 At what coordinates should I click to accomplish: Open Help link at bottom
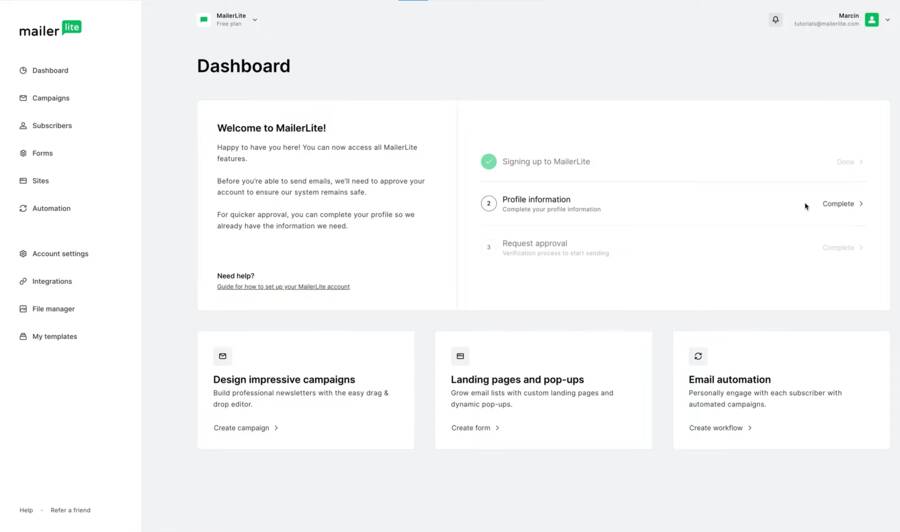coord(26,510)
